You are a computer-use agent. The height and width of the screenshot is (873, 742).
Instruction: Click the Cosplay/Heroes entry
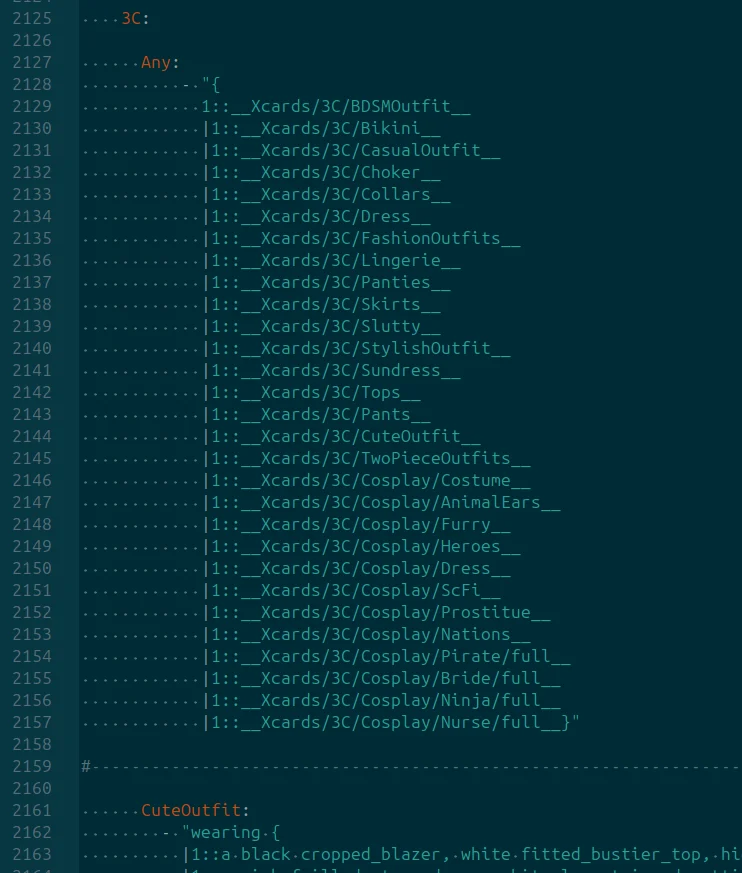(x=362, y=547)
